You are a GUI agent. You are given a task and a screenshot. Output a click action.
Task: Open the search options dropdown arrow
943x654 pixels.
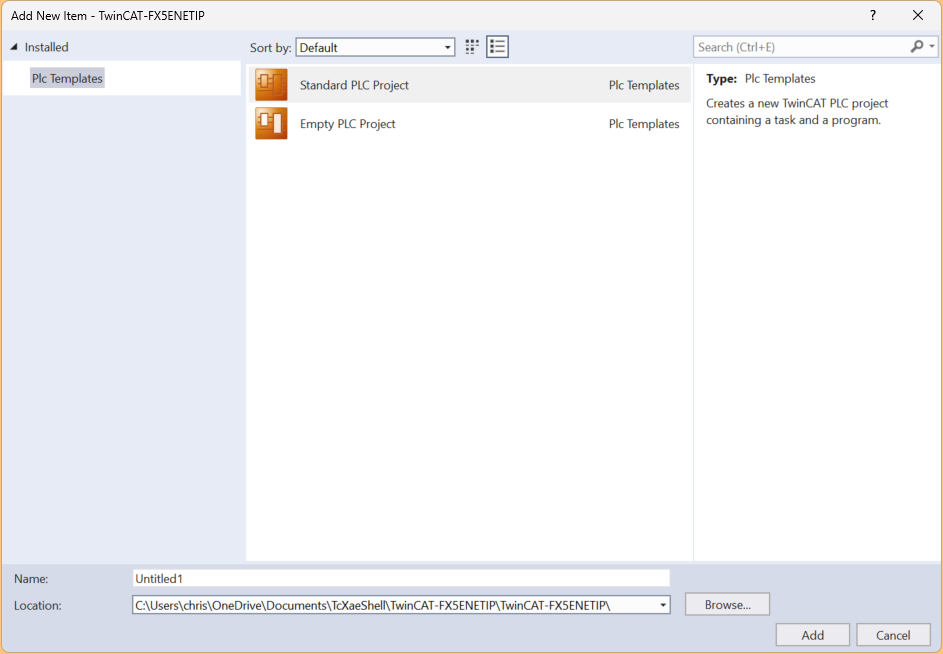[932, 47]
